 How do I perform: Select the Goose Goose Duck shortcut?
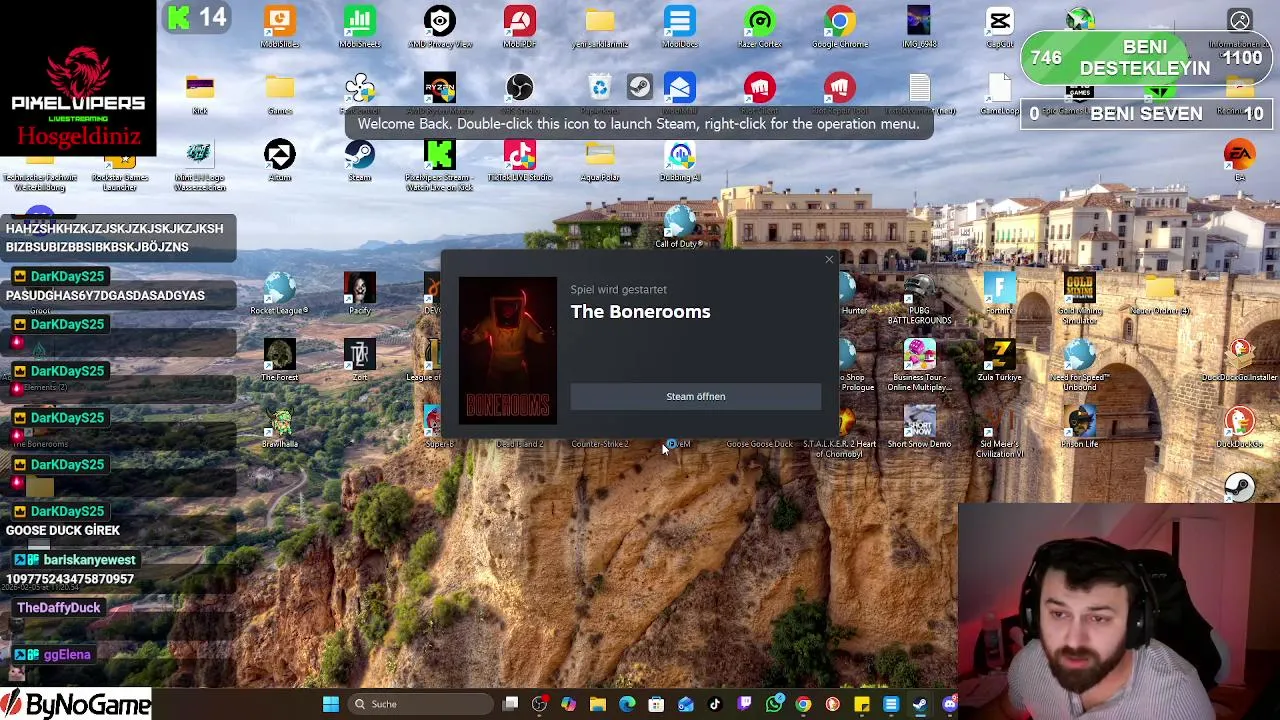click(x=760, y=443)
